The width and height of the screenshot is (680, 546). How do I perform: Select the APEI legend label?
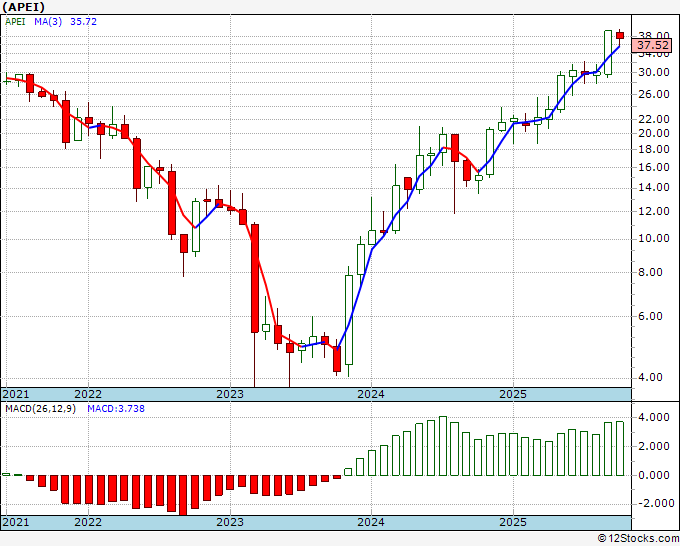pos(15,21)
